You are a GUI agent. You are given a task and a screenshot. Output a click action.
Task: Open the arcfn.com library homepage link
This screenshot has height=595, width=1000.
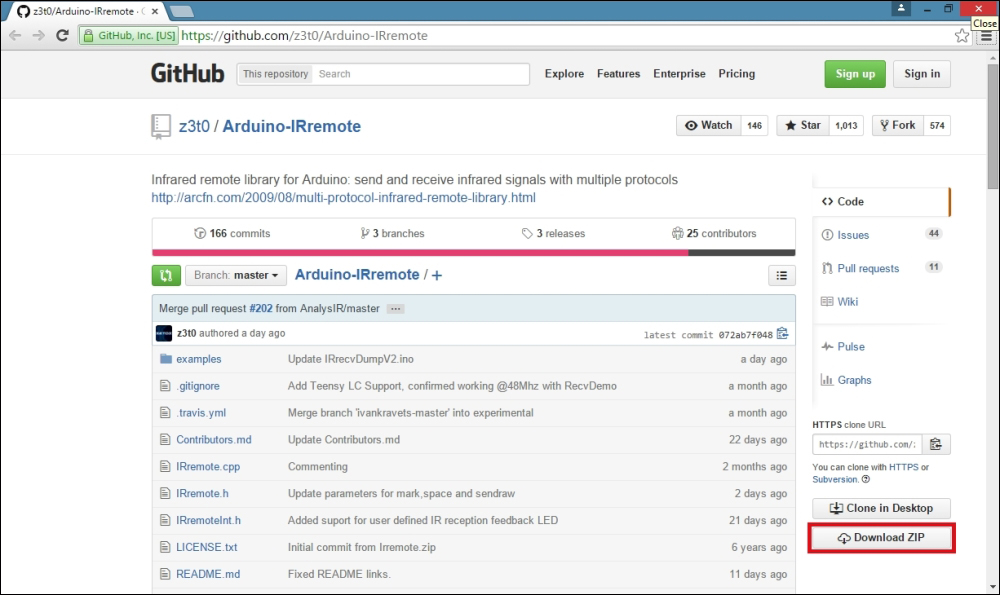tap(343, 198)
